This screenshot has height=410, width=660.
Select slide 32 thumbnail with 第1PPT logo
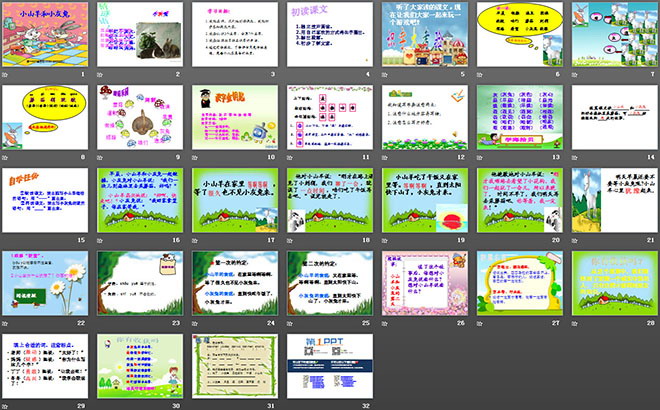coord(330,366)
